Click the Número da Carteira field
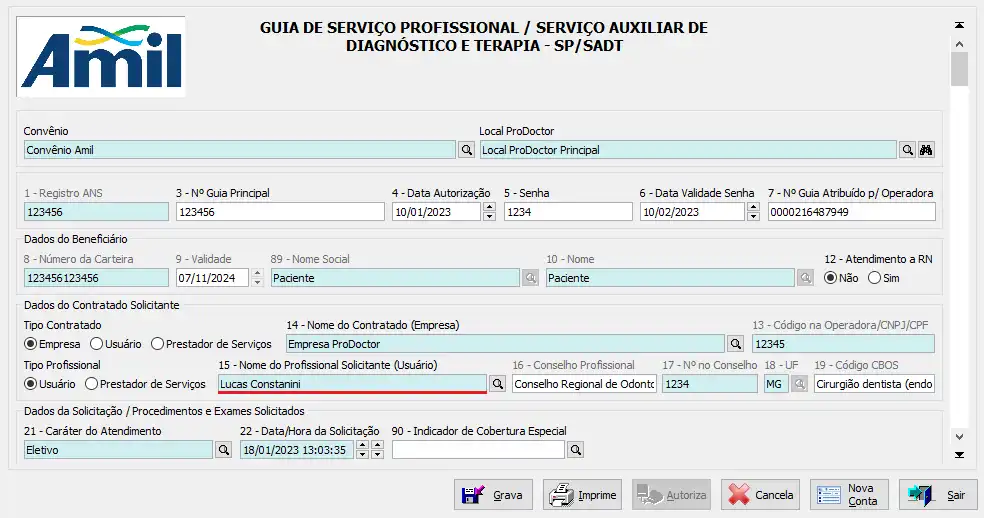This screenshot has height=518, width=984. 97,278
